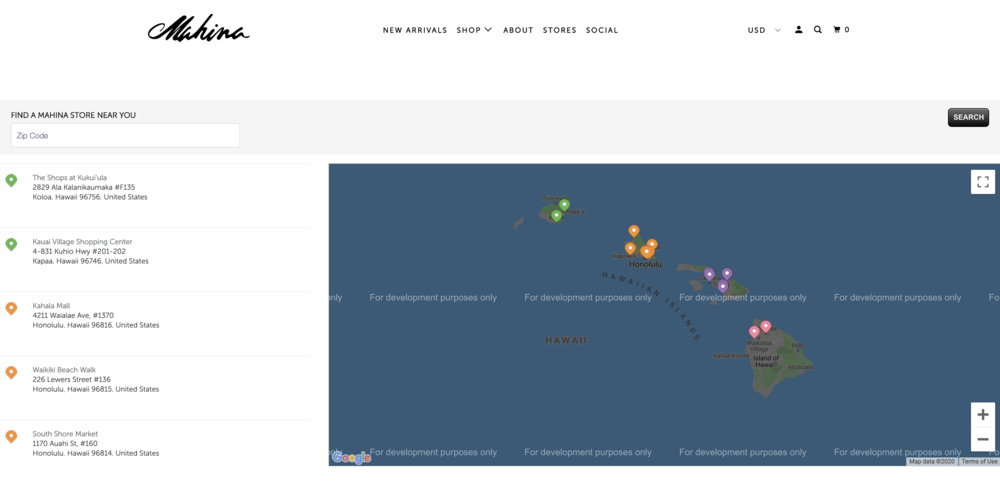
Task: Select Waikiki Beach Walk store name
Action: (x=64, y=369)
